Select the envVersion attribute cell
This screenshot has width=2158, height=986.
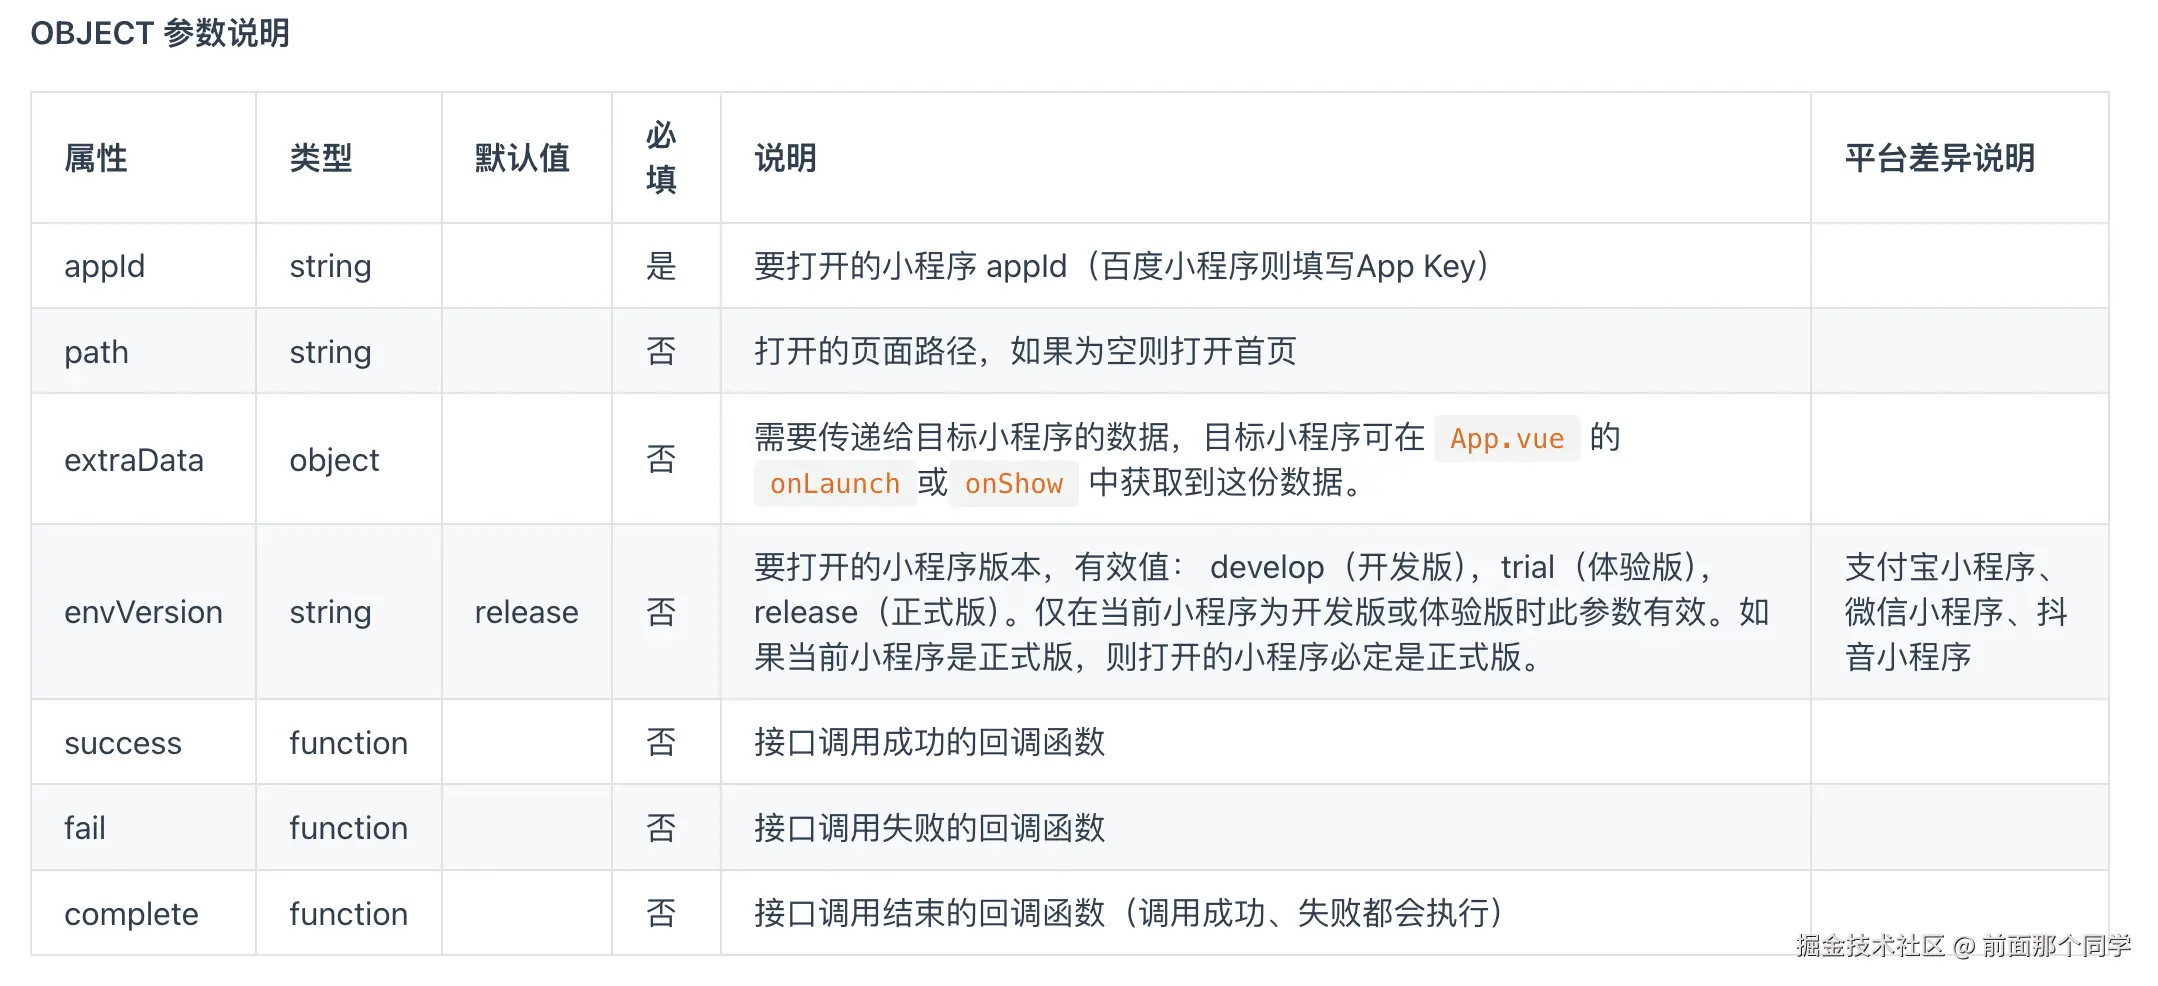coord(143,612)
